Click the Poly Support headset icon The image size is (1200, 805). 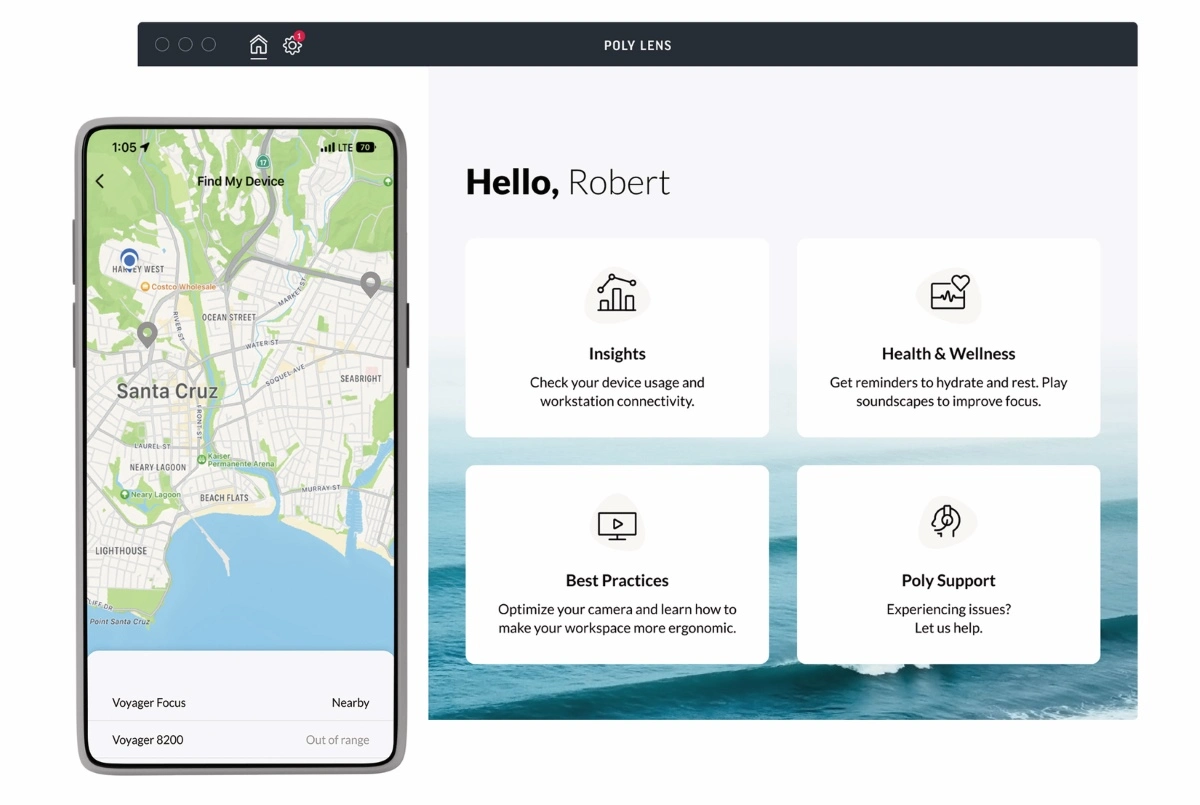click(x=946, y=521)
